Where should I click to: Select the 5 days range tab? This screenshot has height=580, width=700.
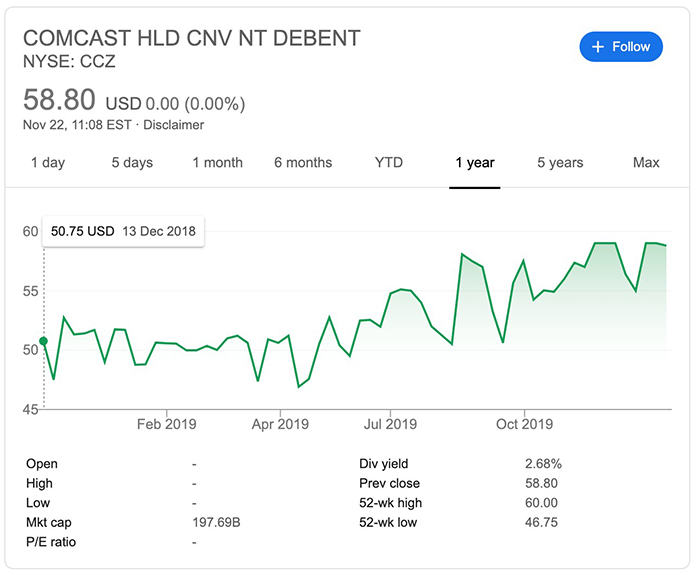pos(132,163)
